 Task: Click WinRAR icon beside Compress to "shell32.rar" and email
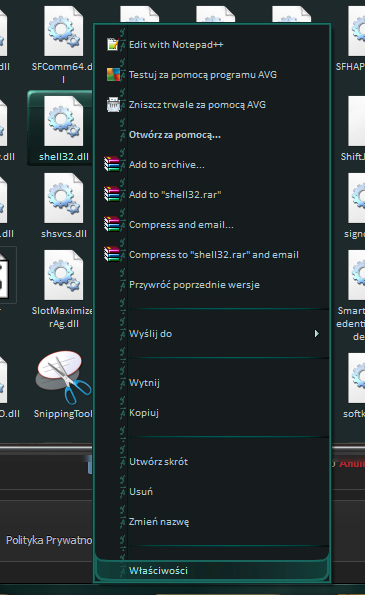(x=112, y=254)
